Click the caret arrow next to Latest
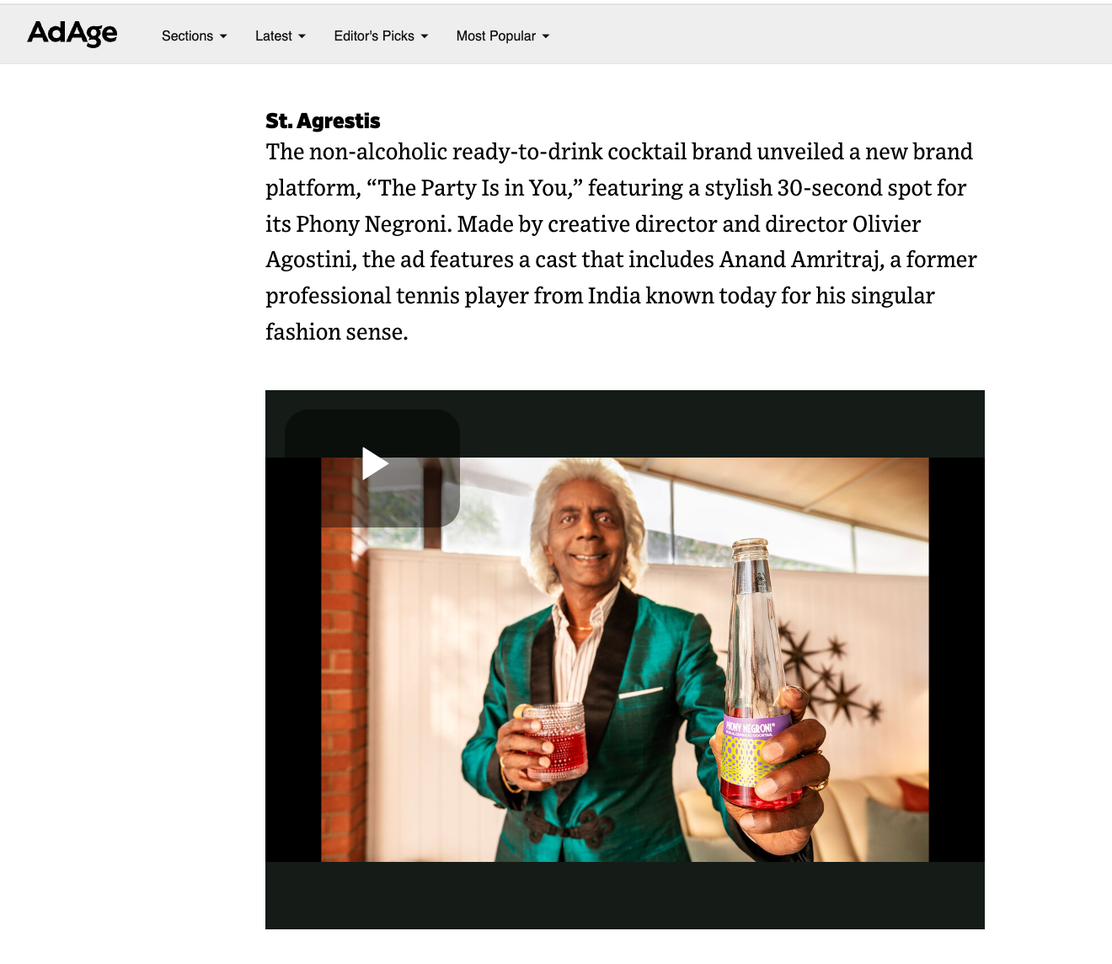The image size is (1112, 964). pos(302,36)
